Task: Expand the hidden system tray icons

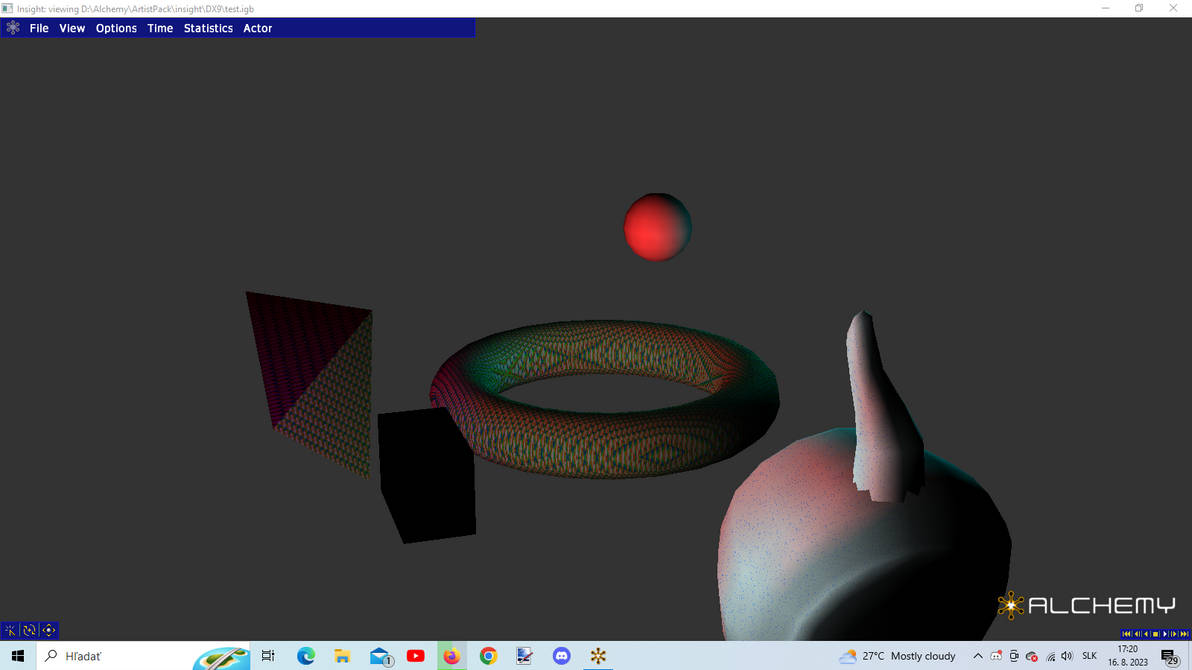Action: [977, 656]
